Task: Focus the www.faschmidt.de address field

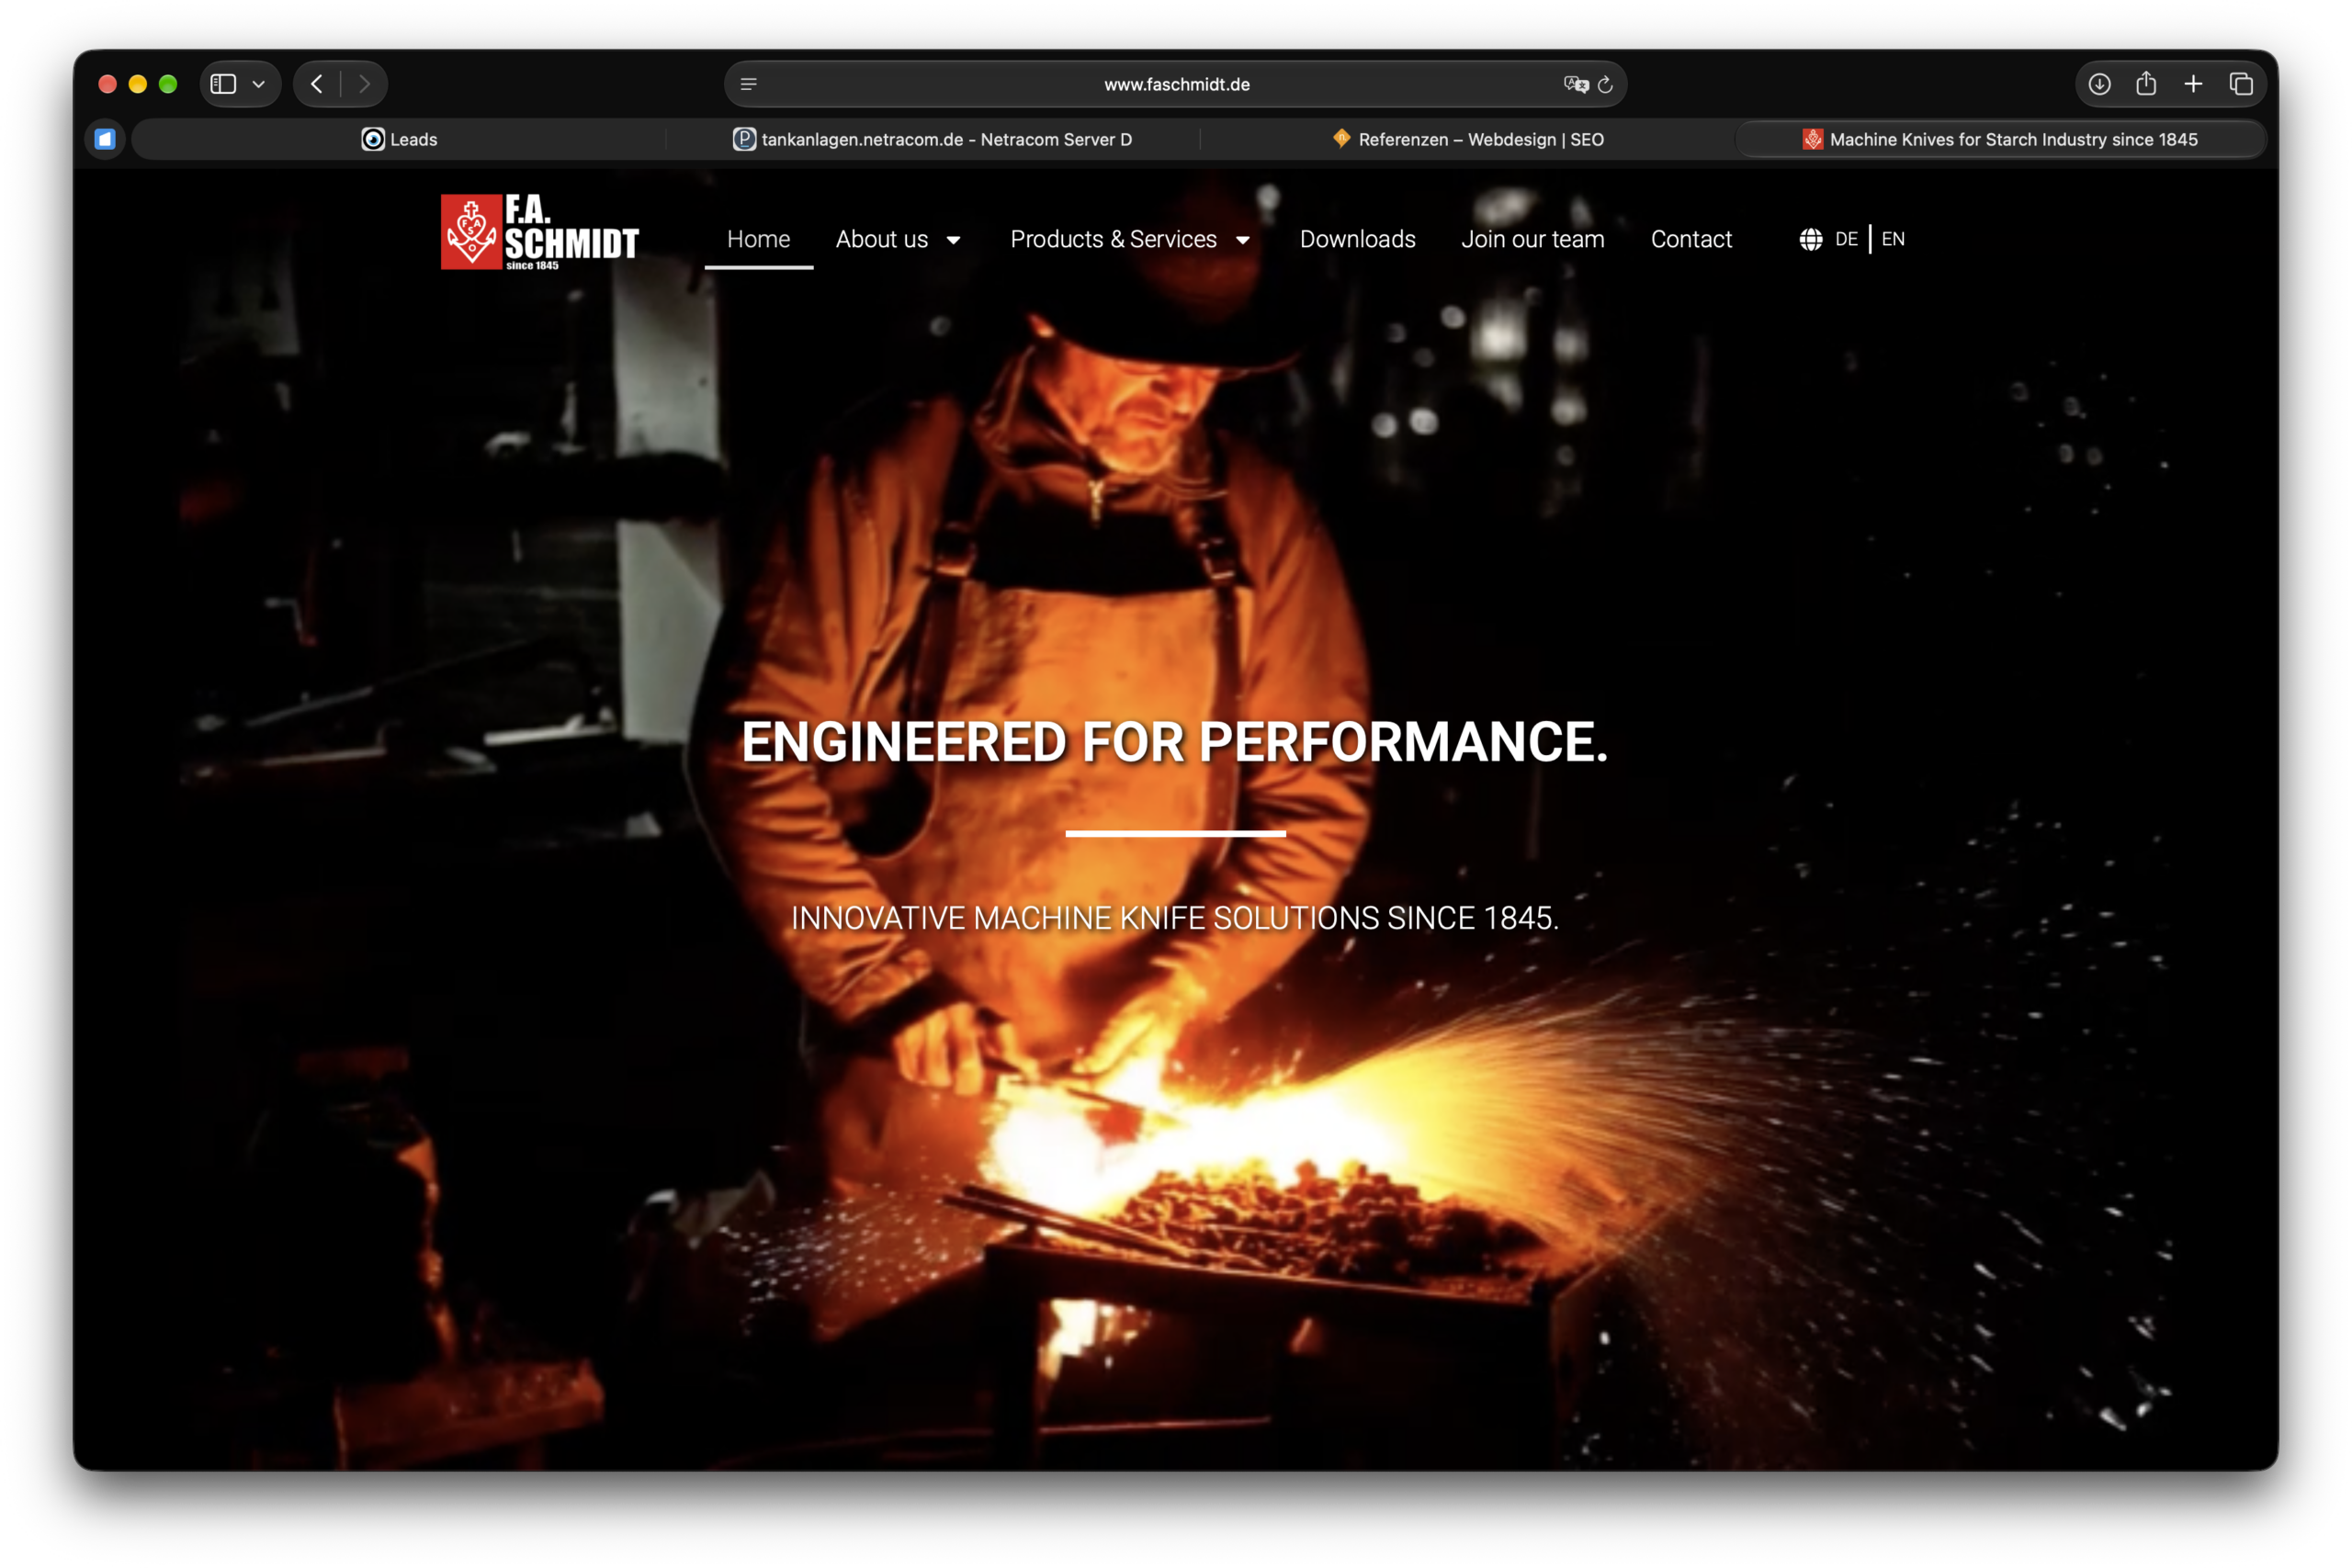Action: [x=1176, y=84]
